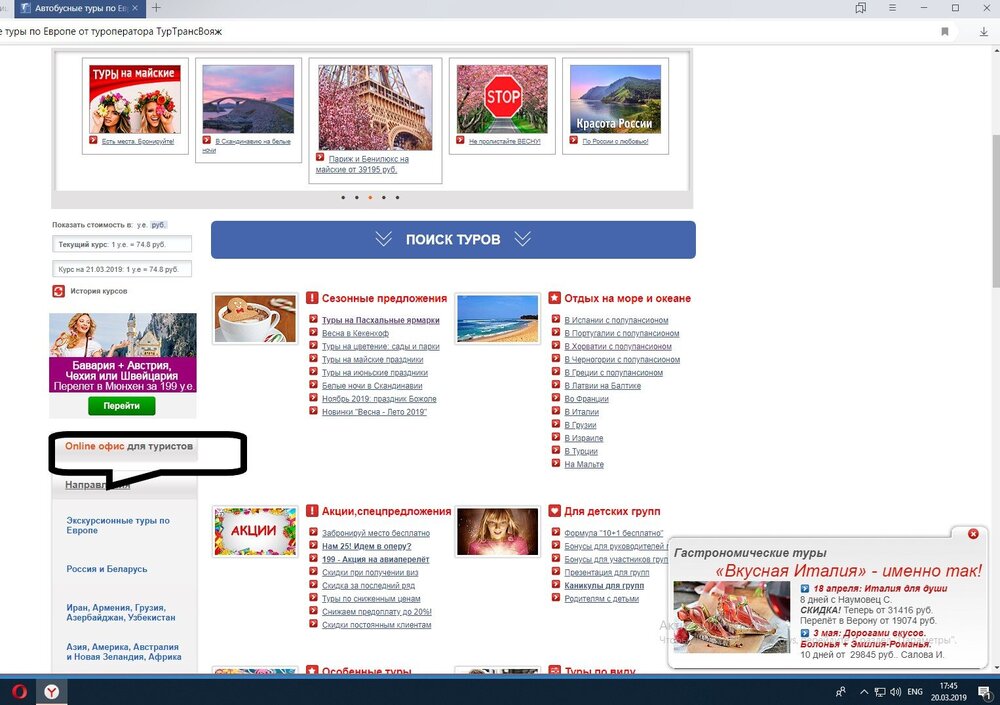
Task: Open Yandex browser from the taskbar
Action: (51, 691)
